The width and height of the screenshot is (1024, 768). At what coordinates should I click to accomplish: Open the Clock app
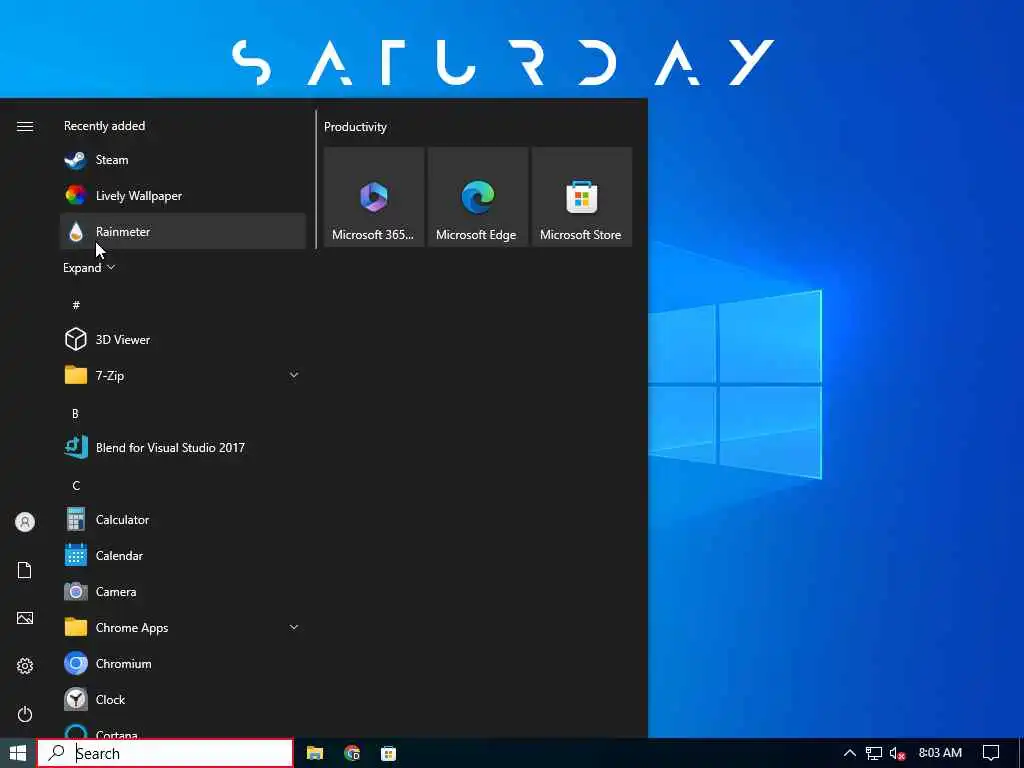click(x=182, y=699)
